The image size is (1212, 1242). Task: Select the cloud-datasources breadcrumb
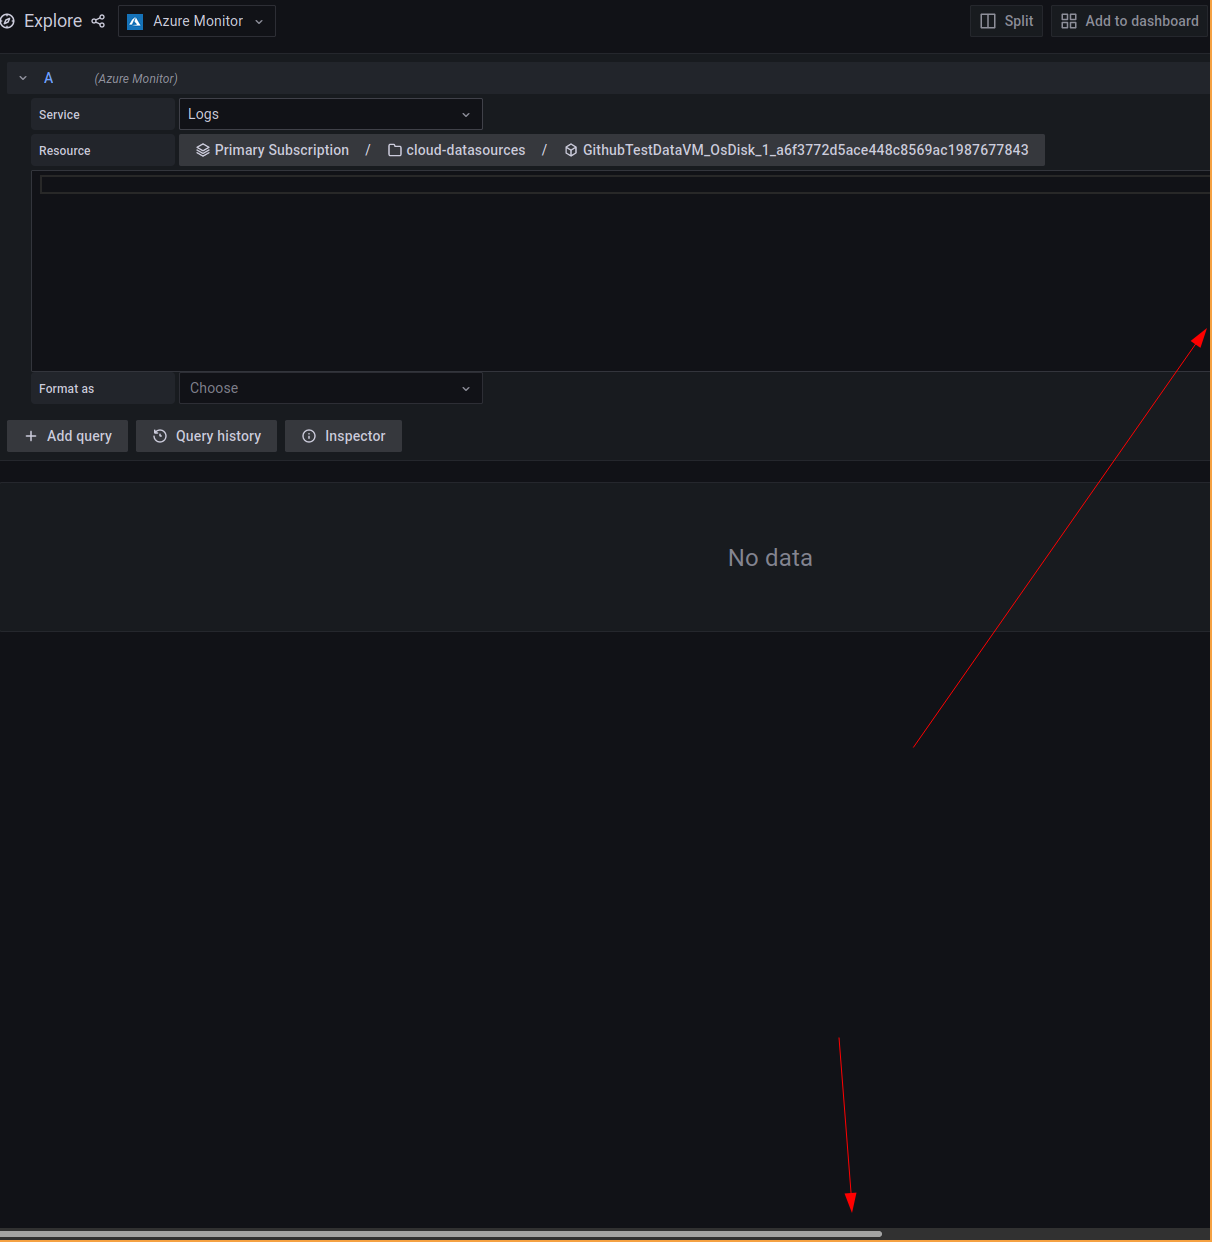point(465,150)
